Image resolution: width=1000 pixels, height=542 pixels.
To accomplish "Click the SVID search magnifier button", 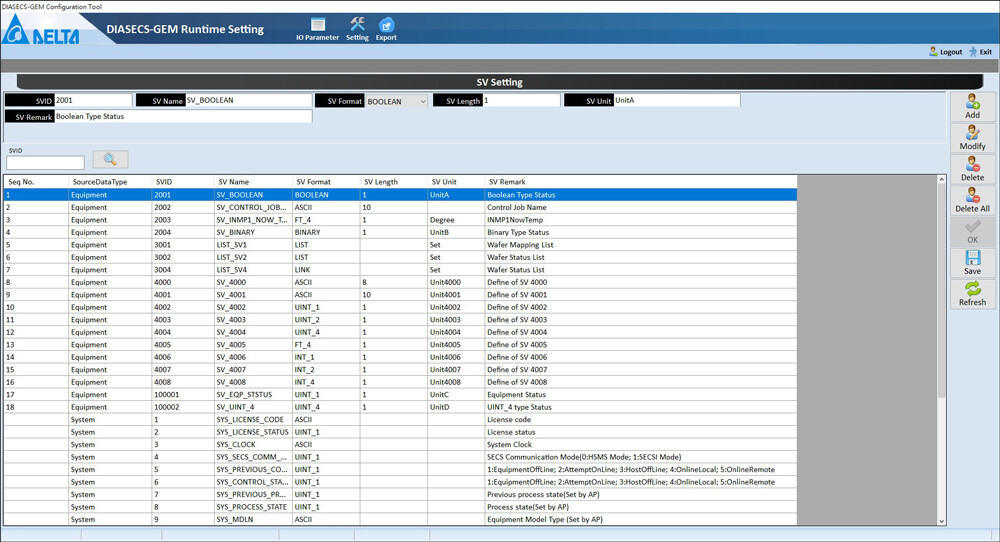I will (x=110, y=160).
